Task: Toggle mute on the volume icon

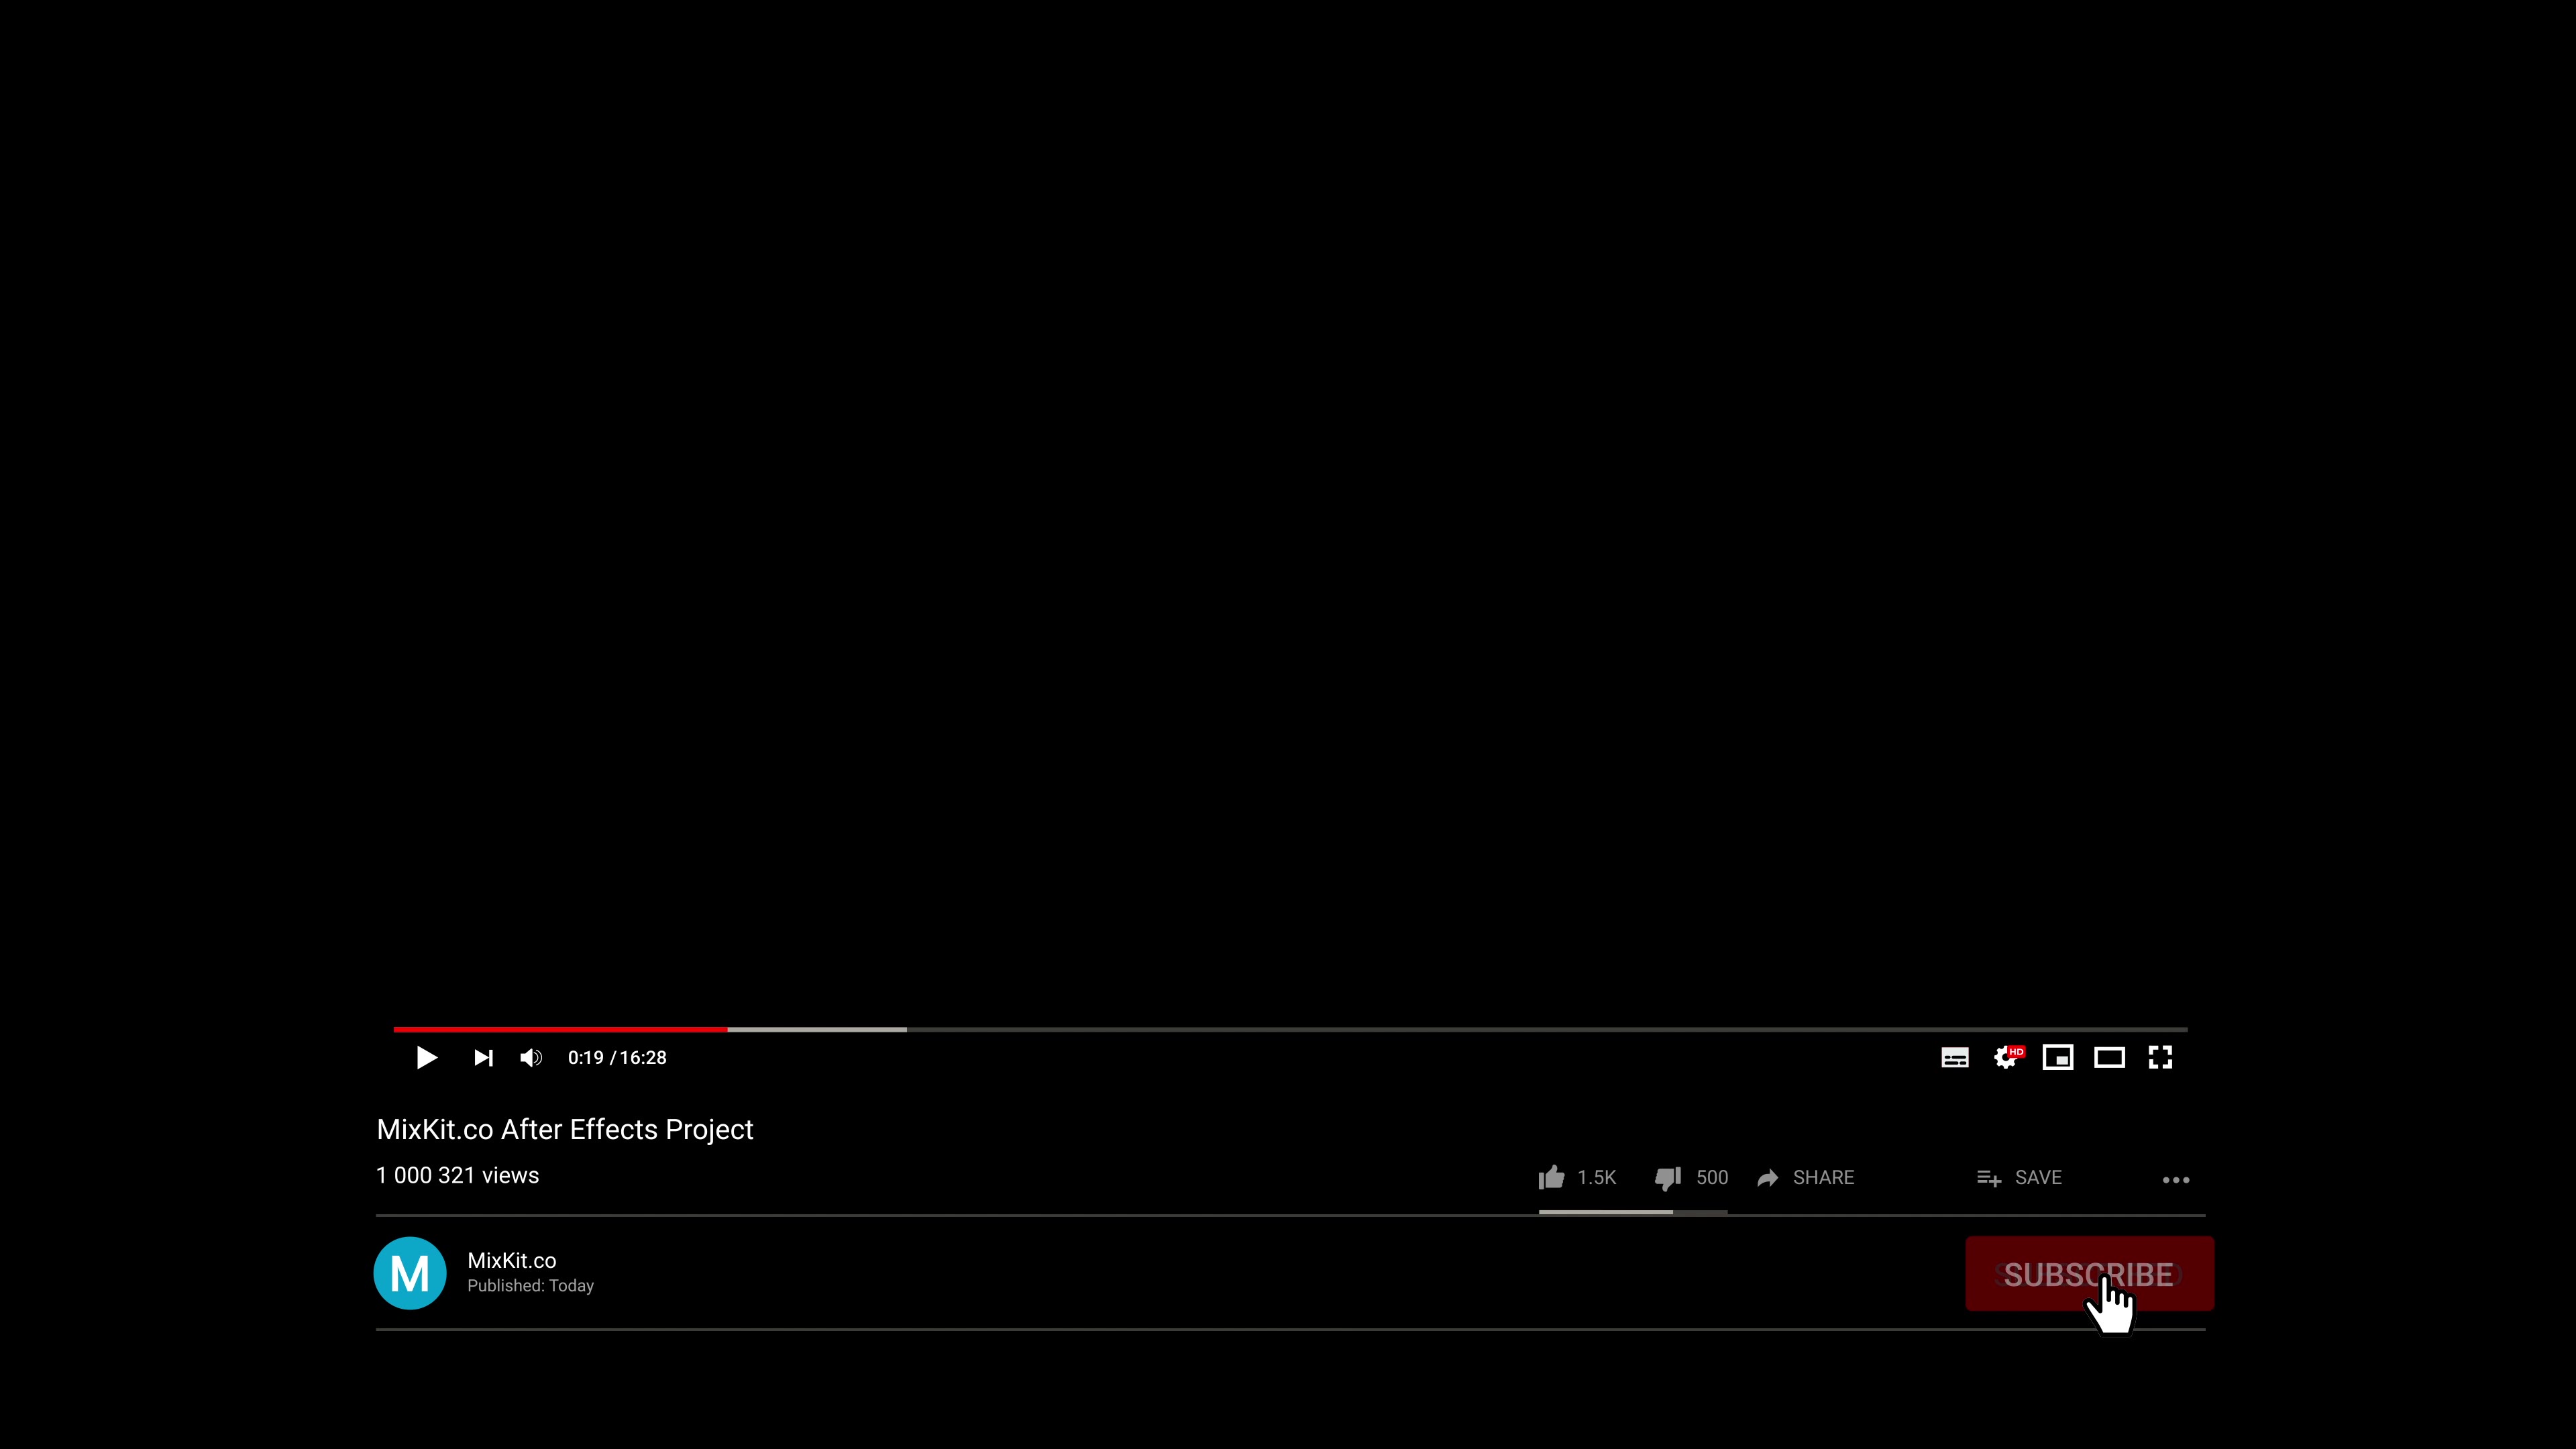Action: coord(531,1057)
